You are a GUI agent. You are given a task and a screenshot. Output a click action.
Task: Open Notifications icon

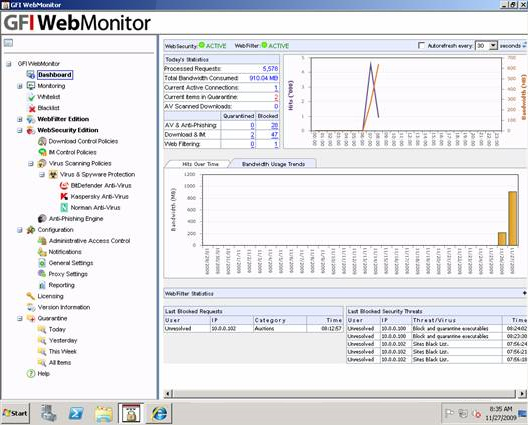coord(42,252)
